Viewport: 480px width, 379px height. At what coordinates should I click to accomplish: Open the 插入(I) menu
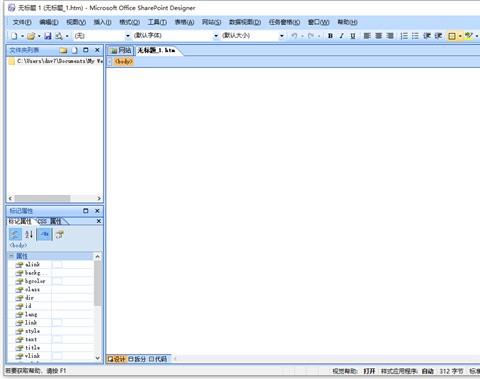coord(102,22)
